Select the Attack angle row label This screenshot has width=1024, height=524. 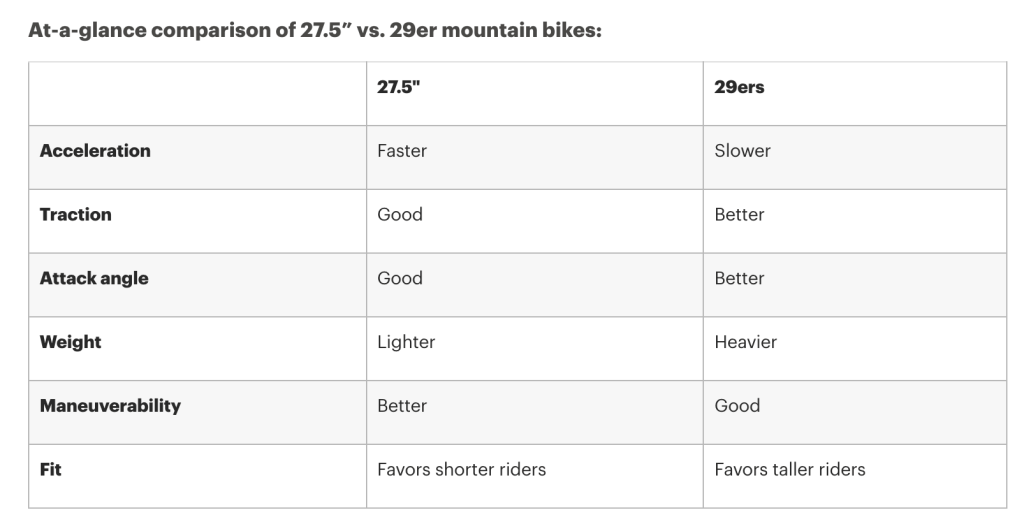click(x=94, y=279)
